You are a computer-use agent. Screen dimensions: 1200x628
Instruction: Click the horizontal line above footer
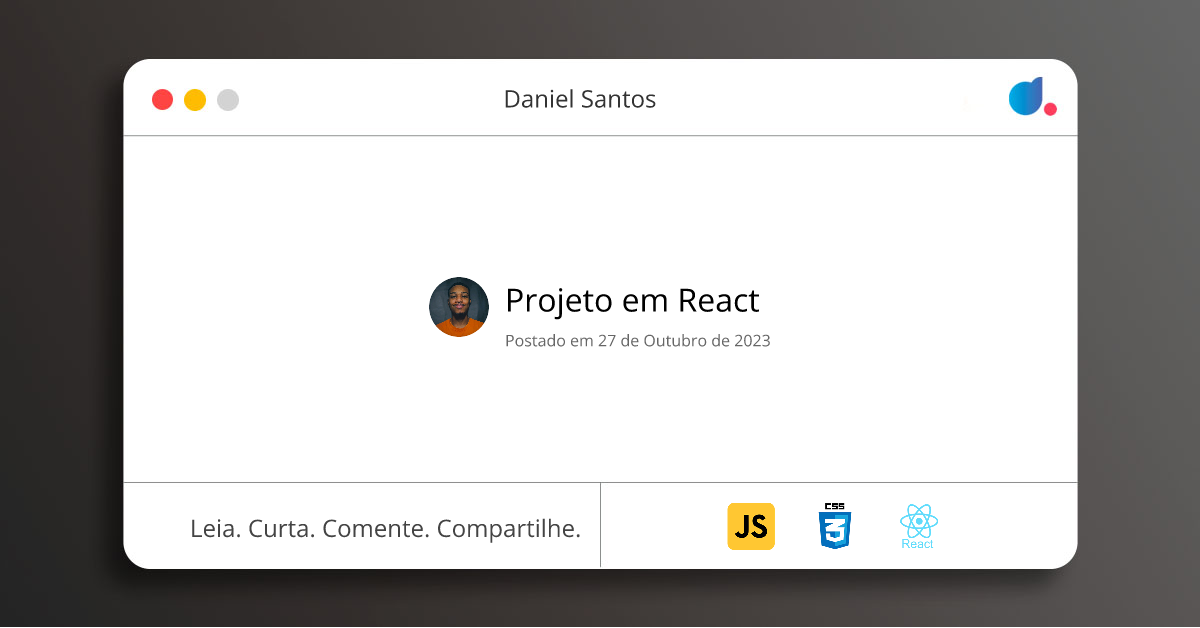tap(600, 482)
